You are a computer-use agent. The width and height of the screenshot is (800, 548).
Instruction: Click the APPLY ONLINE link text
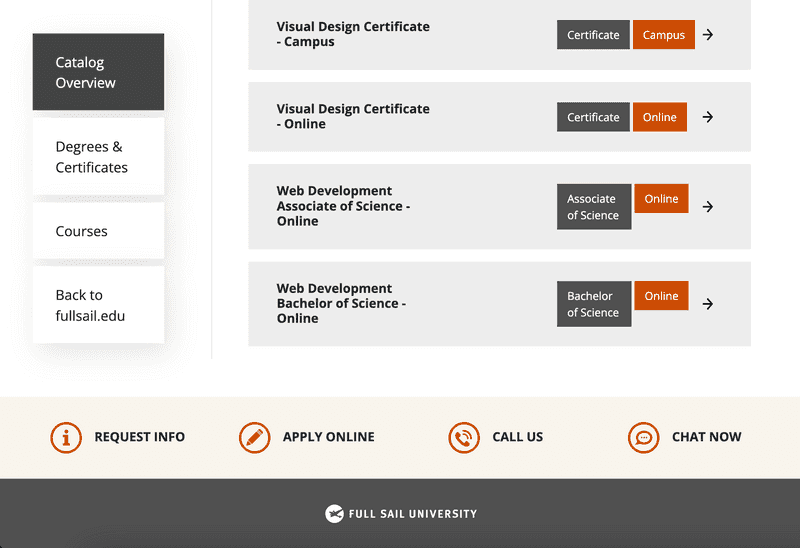[x=329, y=437]
